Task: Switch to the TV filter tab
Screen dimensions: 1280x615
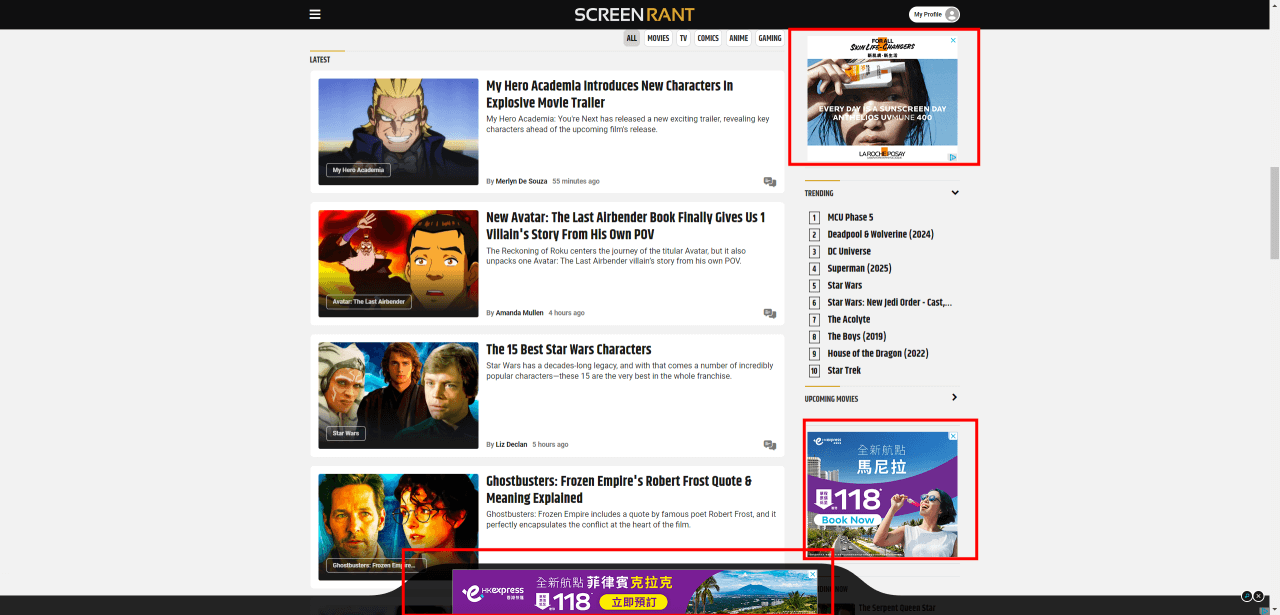Action: (684, 39)
